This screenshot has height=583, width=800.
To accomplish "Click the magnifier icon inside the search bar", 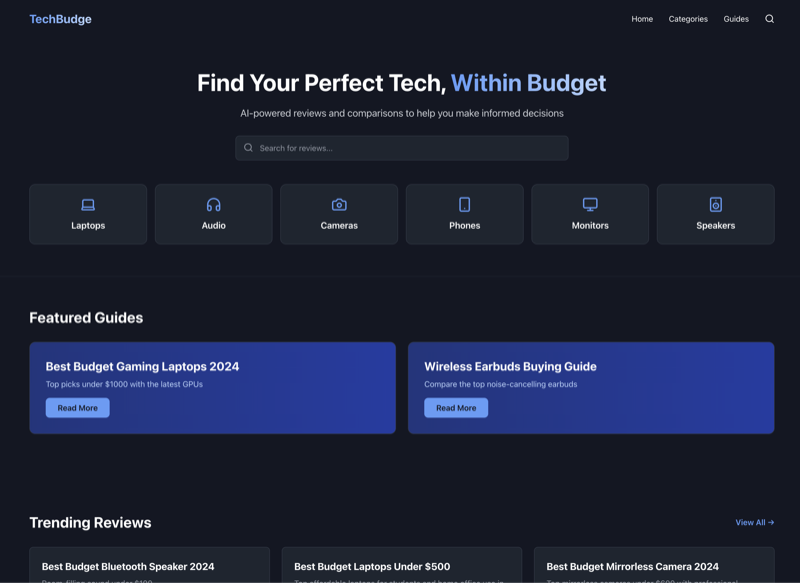I will click(x=247, y=147).
